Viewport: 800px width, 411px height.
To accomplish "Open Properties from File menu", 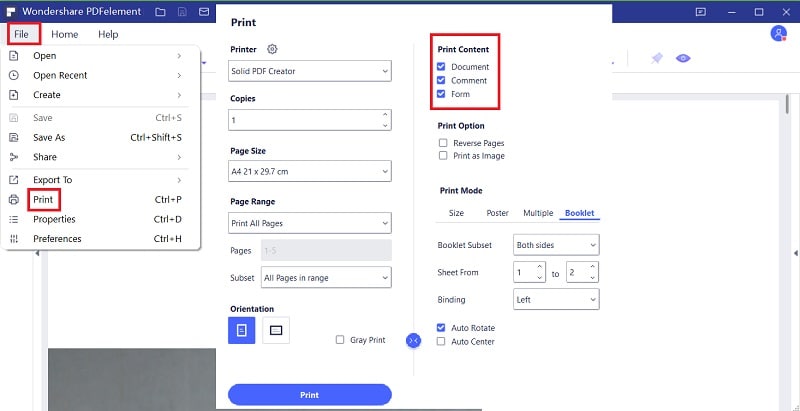I will [x=54, y=219].
